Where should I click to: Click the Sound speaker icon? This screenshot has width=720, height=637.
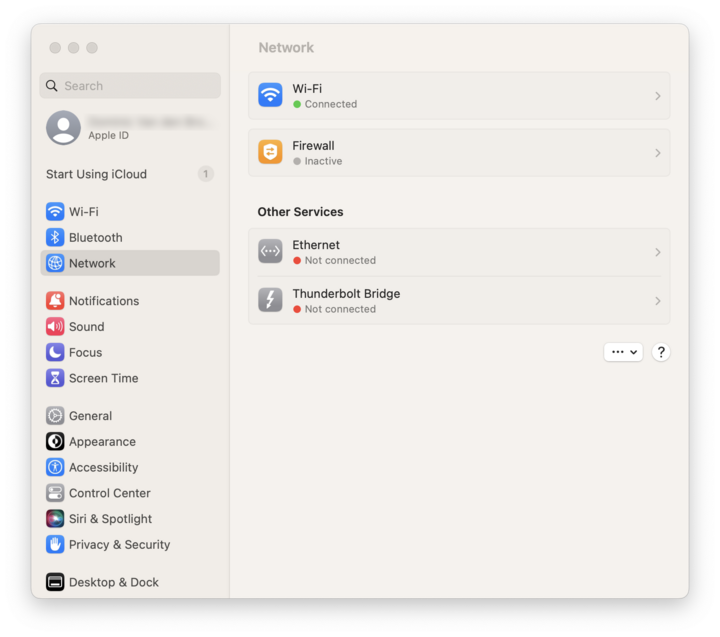tap(55, 327)
